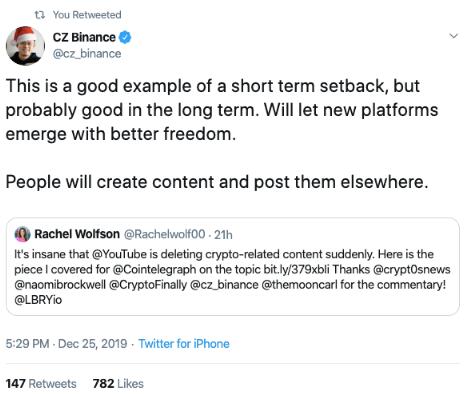Click Rachel Wolfson's name in quote

click(x=77, y=234)
